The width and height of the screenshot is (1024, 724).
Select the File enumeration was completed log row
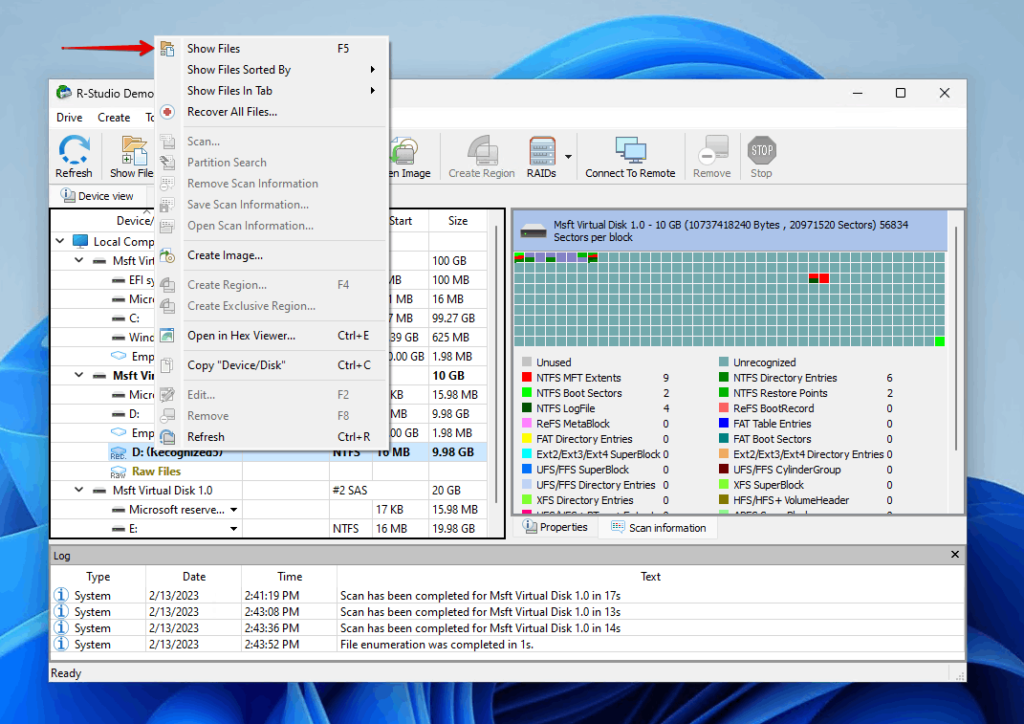[x=508, y=644]
